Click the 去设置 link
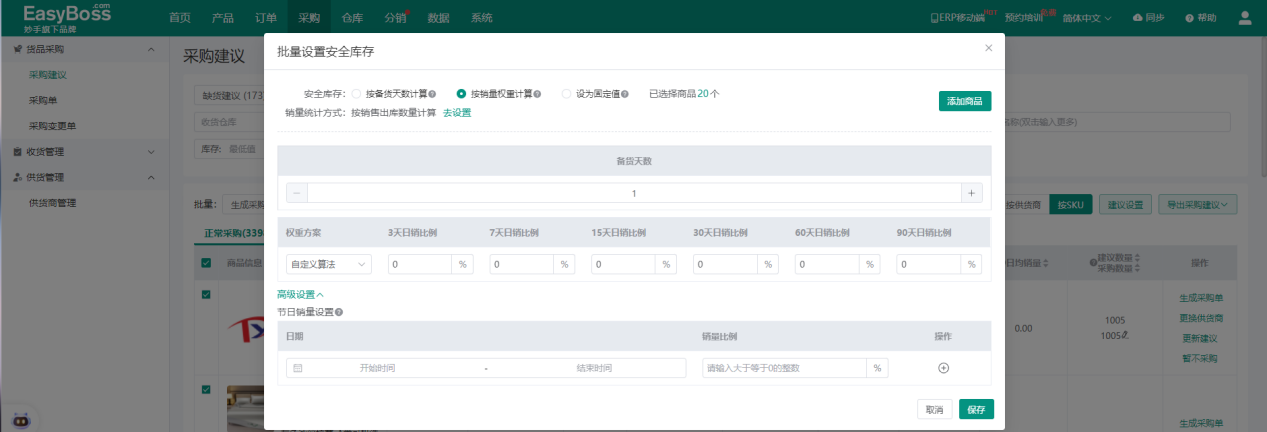 point(457,113)
